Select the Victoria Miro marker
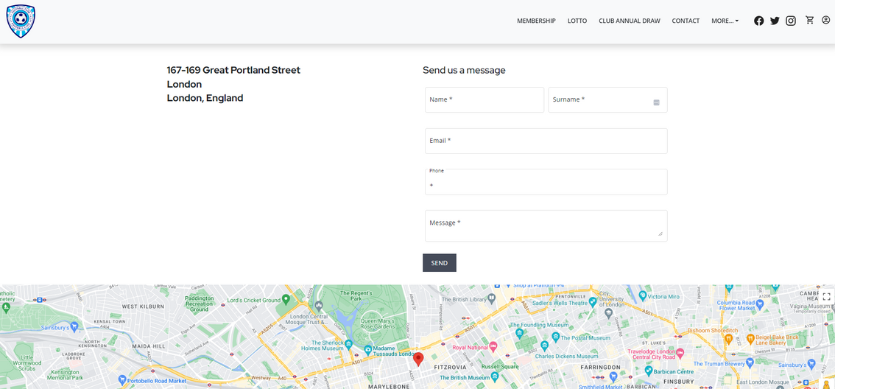870x389 pixels. (642, 296)
